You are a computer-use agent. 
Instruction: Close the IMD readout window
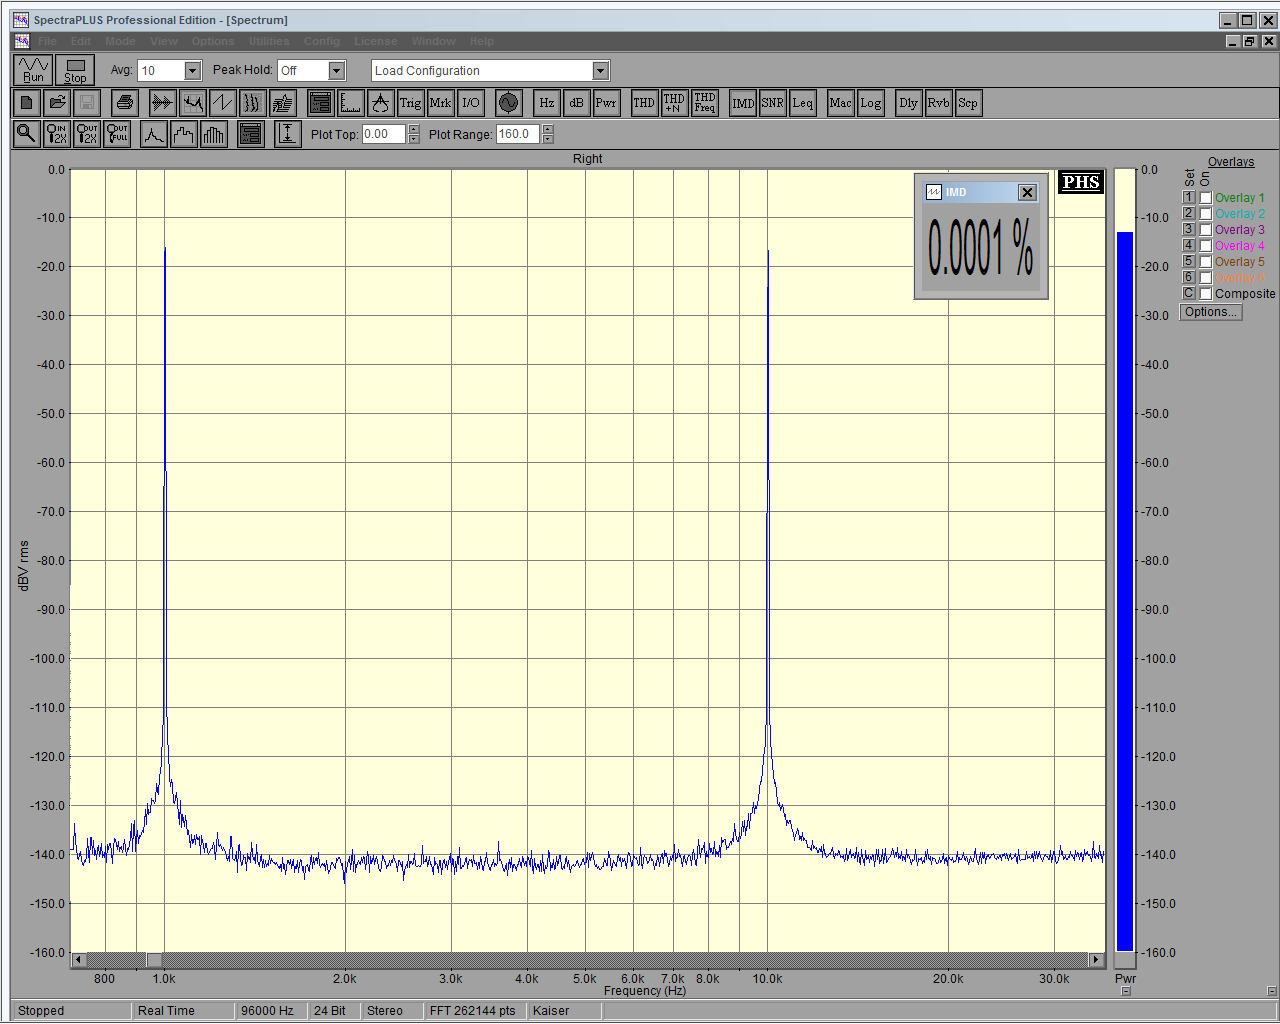coord(1027,192)
